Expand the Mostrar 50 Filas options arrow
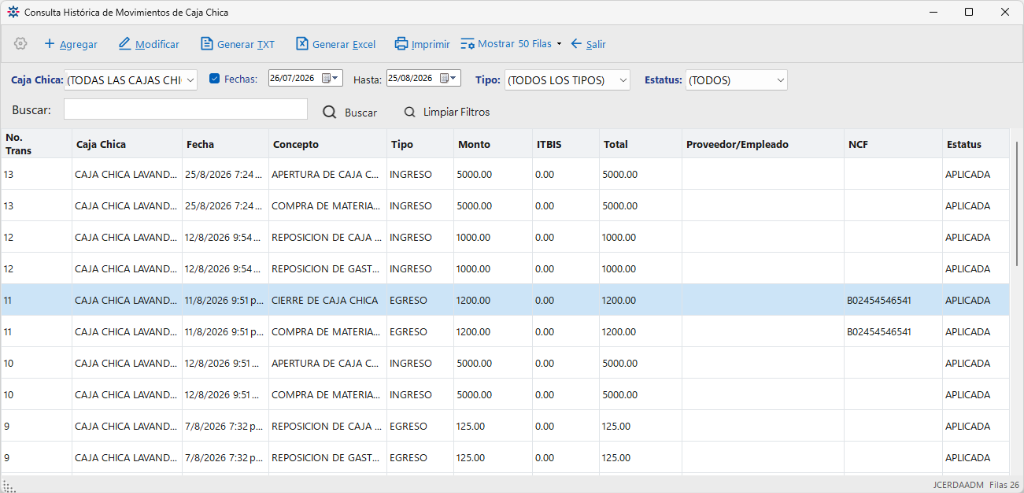 pyautogui.click(x=559, y=44)
